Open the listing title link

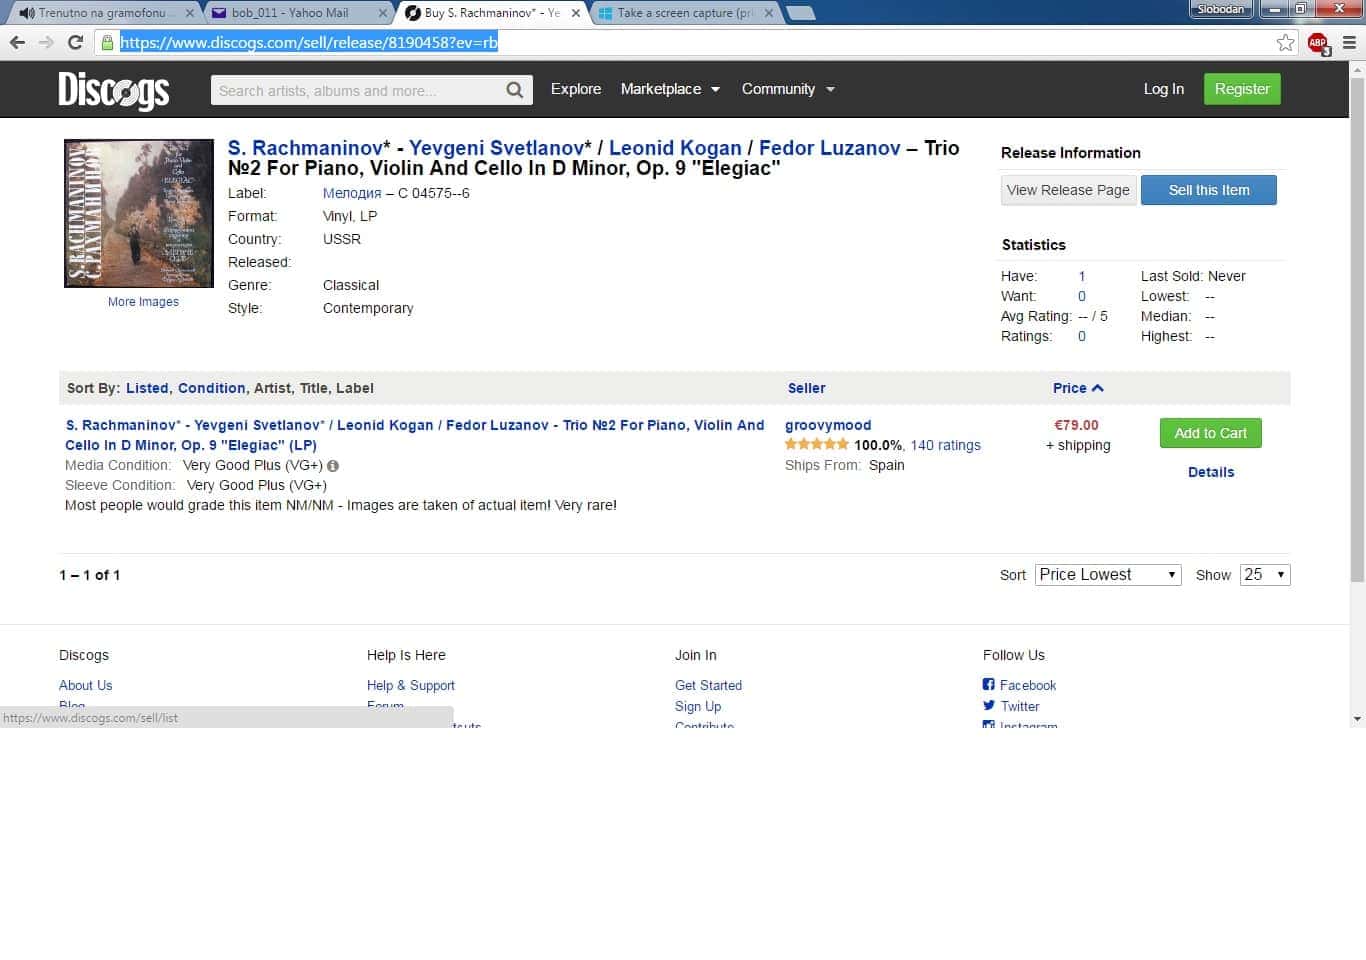[415, 435]
